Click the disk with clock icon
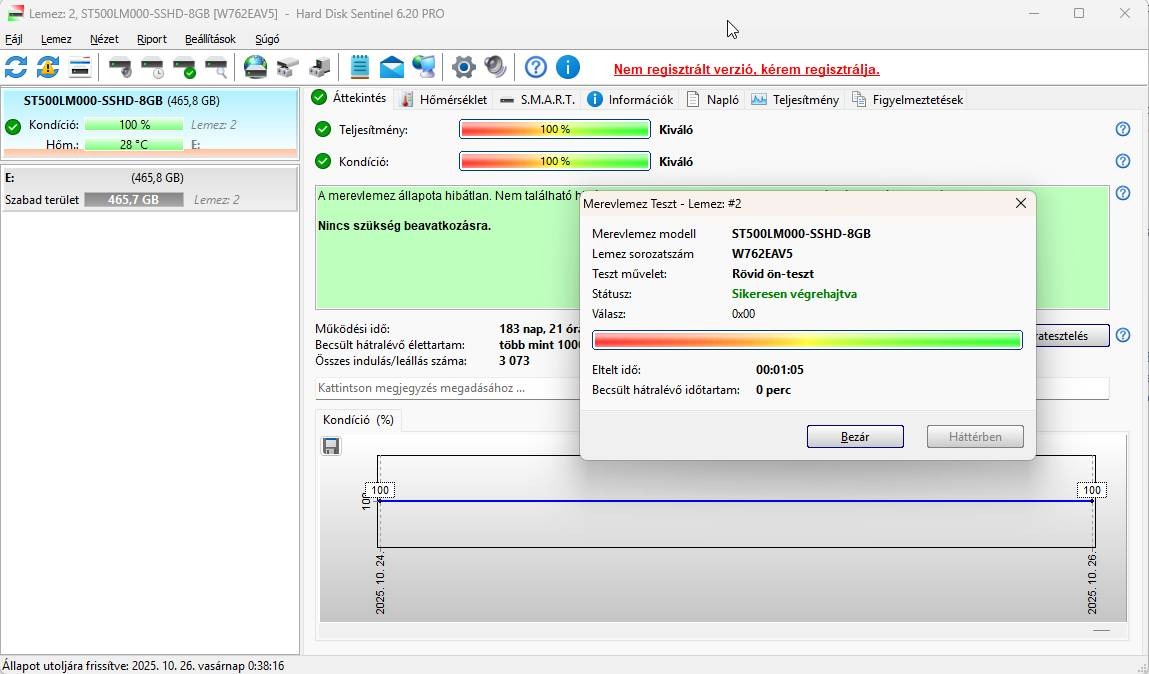This screenshot has height=674, width=1149. (x=152, y=67)
